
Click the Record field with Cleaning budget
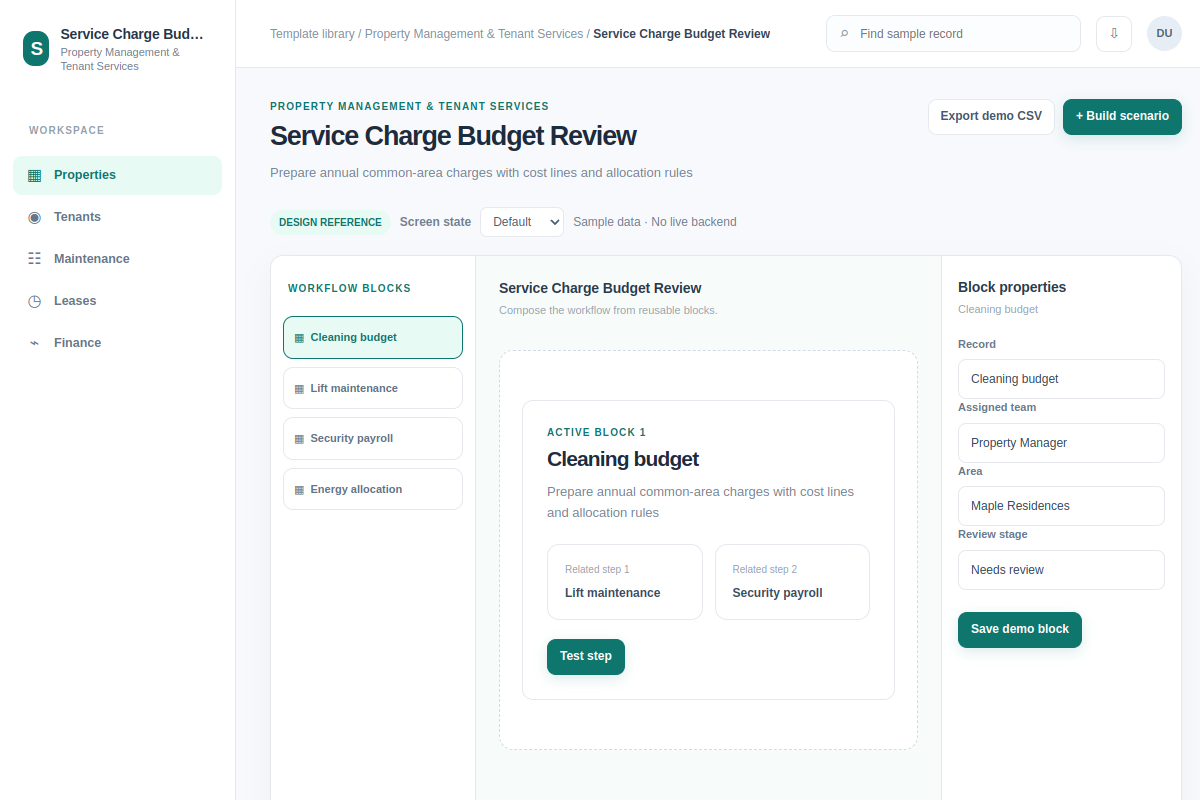pyautogui.click(x=1061, y=379)
